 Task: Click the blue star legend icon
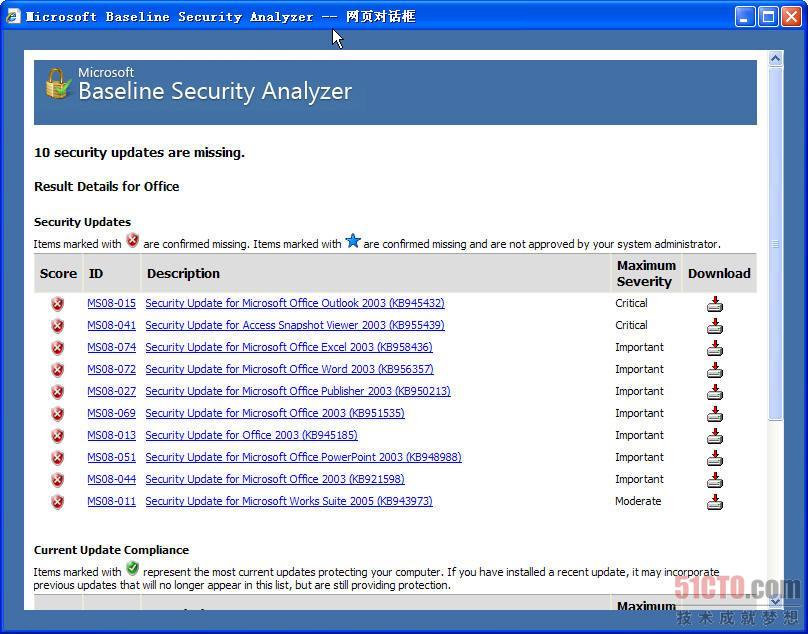pyautogui.click(x=353, y=240)
